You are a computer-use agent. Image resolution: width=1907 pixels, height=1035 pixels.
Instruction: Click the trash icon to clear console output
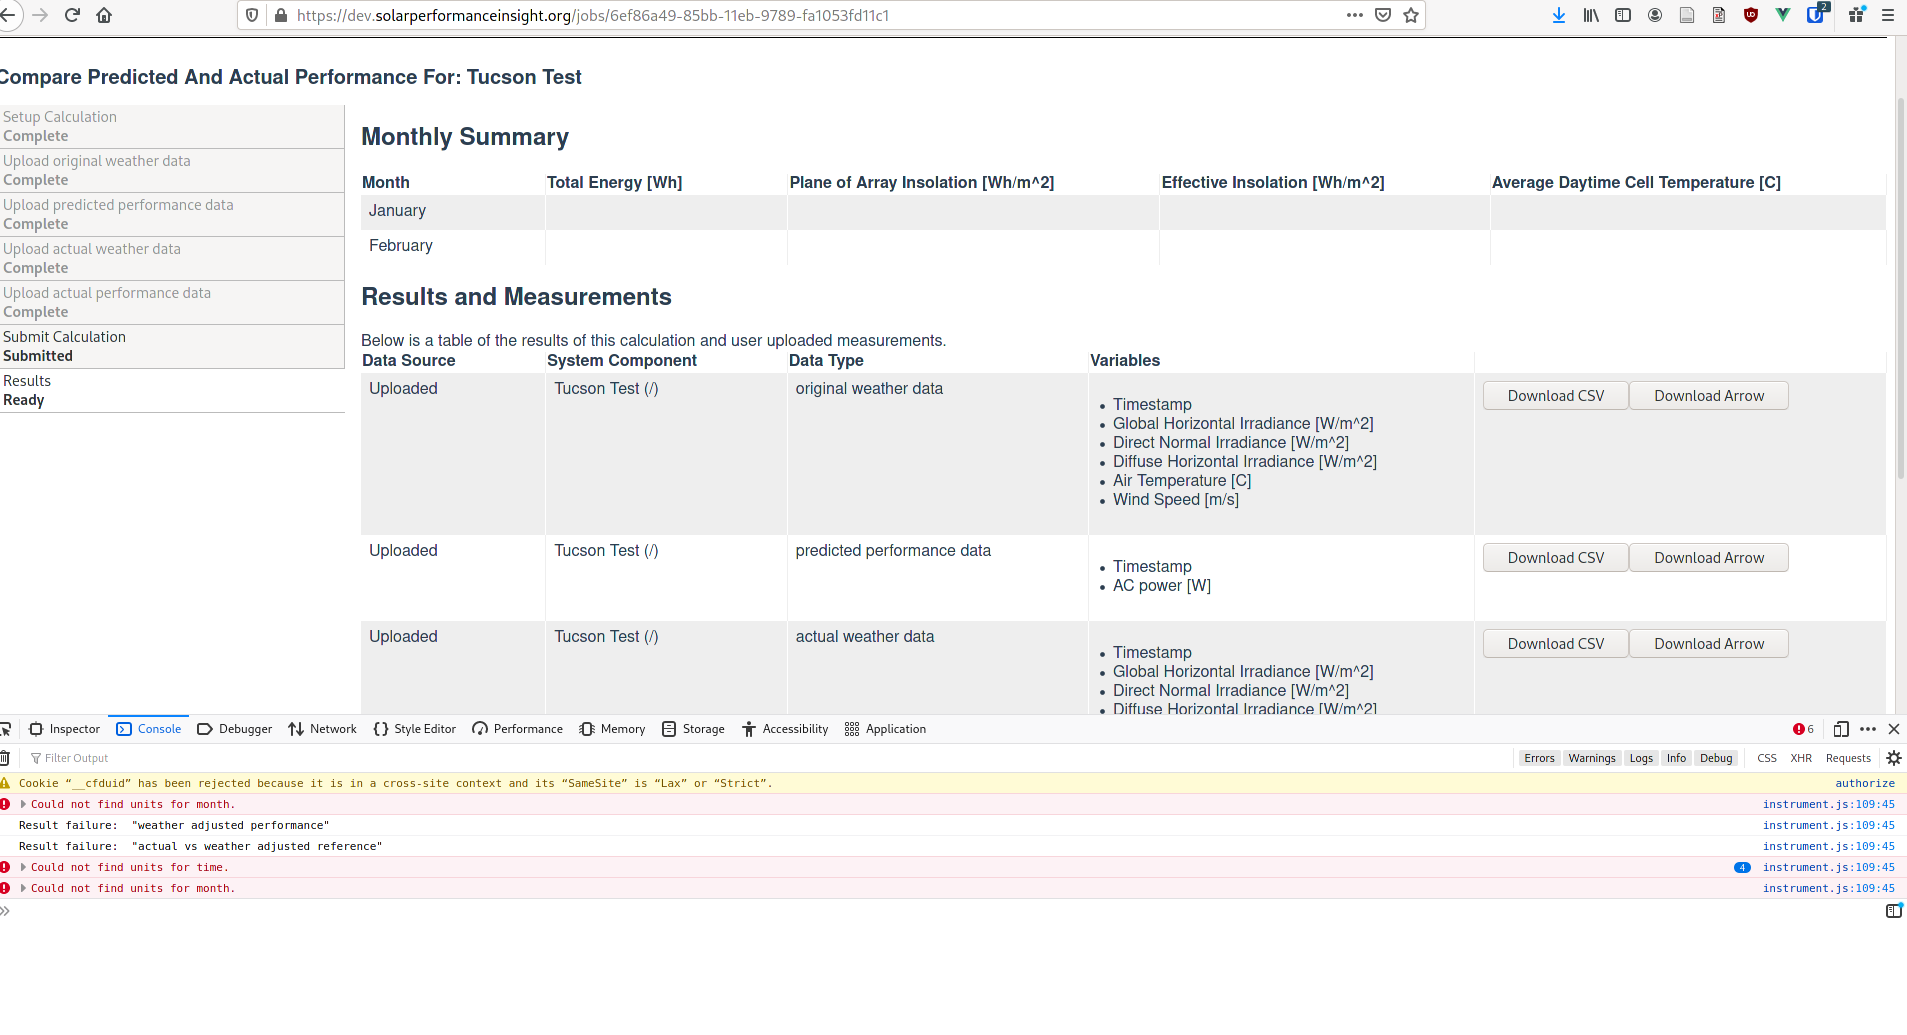(x=5, y=758)
